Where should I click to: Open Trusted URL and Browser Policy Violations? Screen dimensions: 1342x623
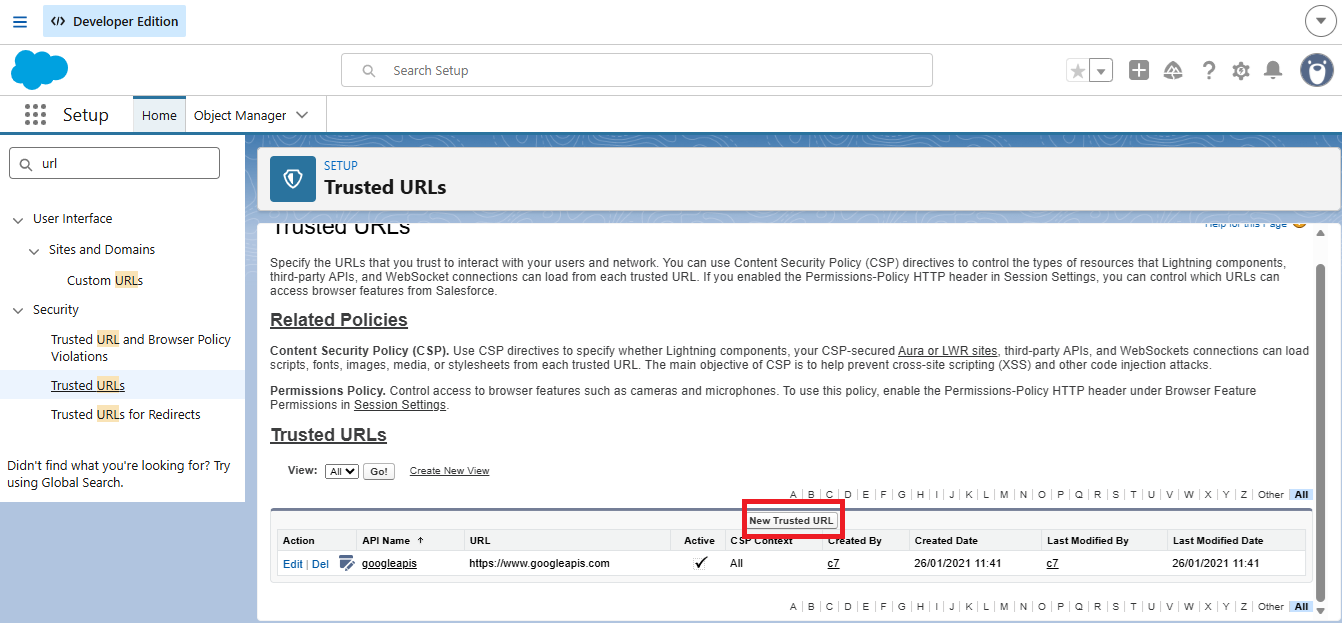pos(141,348)
